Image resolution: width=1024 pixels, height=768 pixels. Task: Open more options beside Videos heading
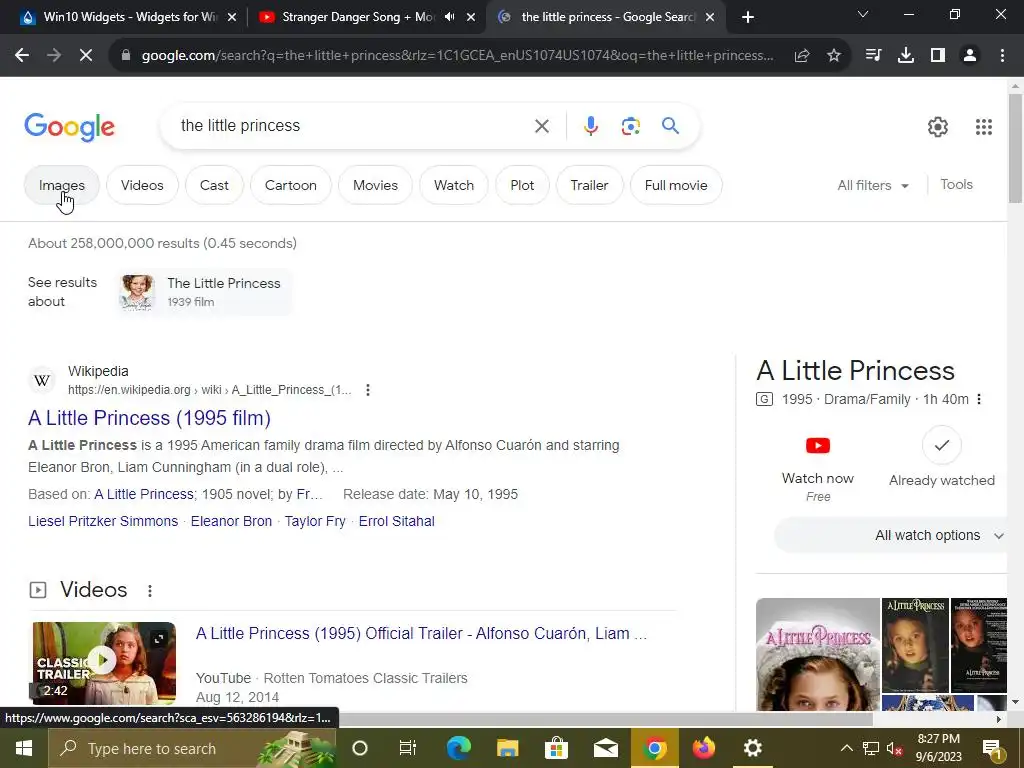click(150, 590)
